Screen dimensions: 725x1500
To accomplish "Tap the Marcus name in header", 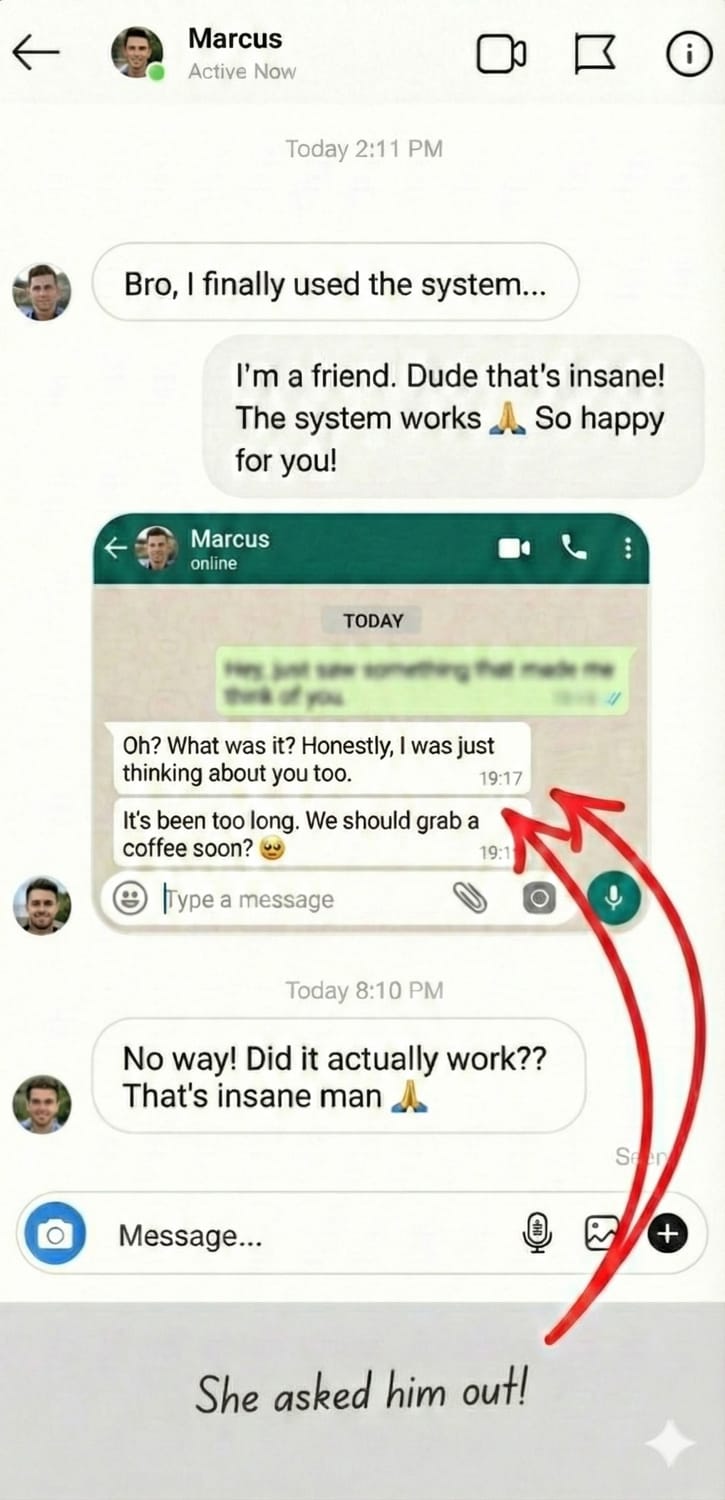I will (235, 39).
